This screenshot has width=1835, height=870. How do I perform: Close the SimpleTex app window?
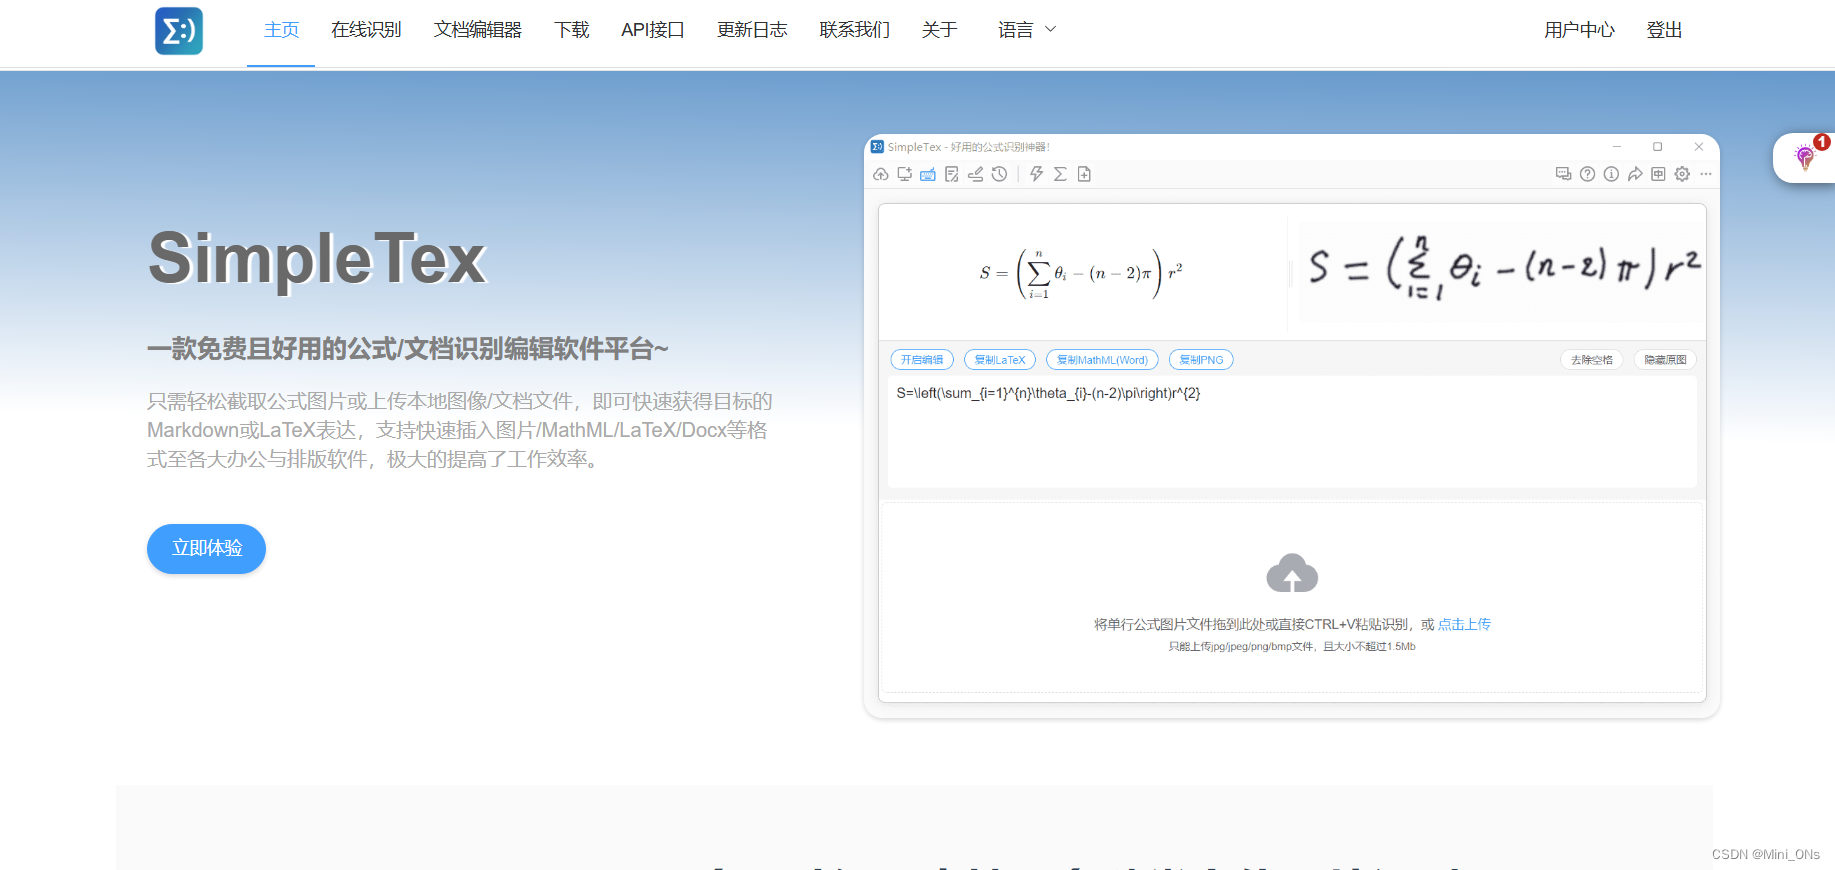[1698, 147]
